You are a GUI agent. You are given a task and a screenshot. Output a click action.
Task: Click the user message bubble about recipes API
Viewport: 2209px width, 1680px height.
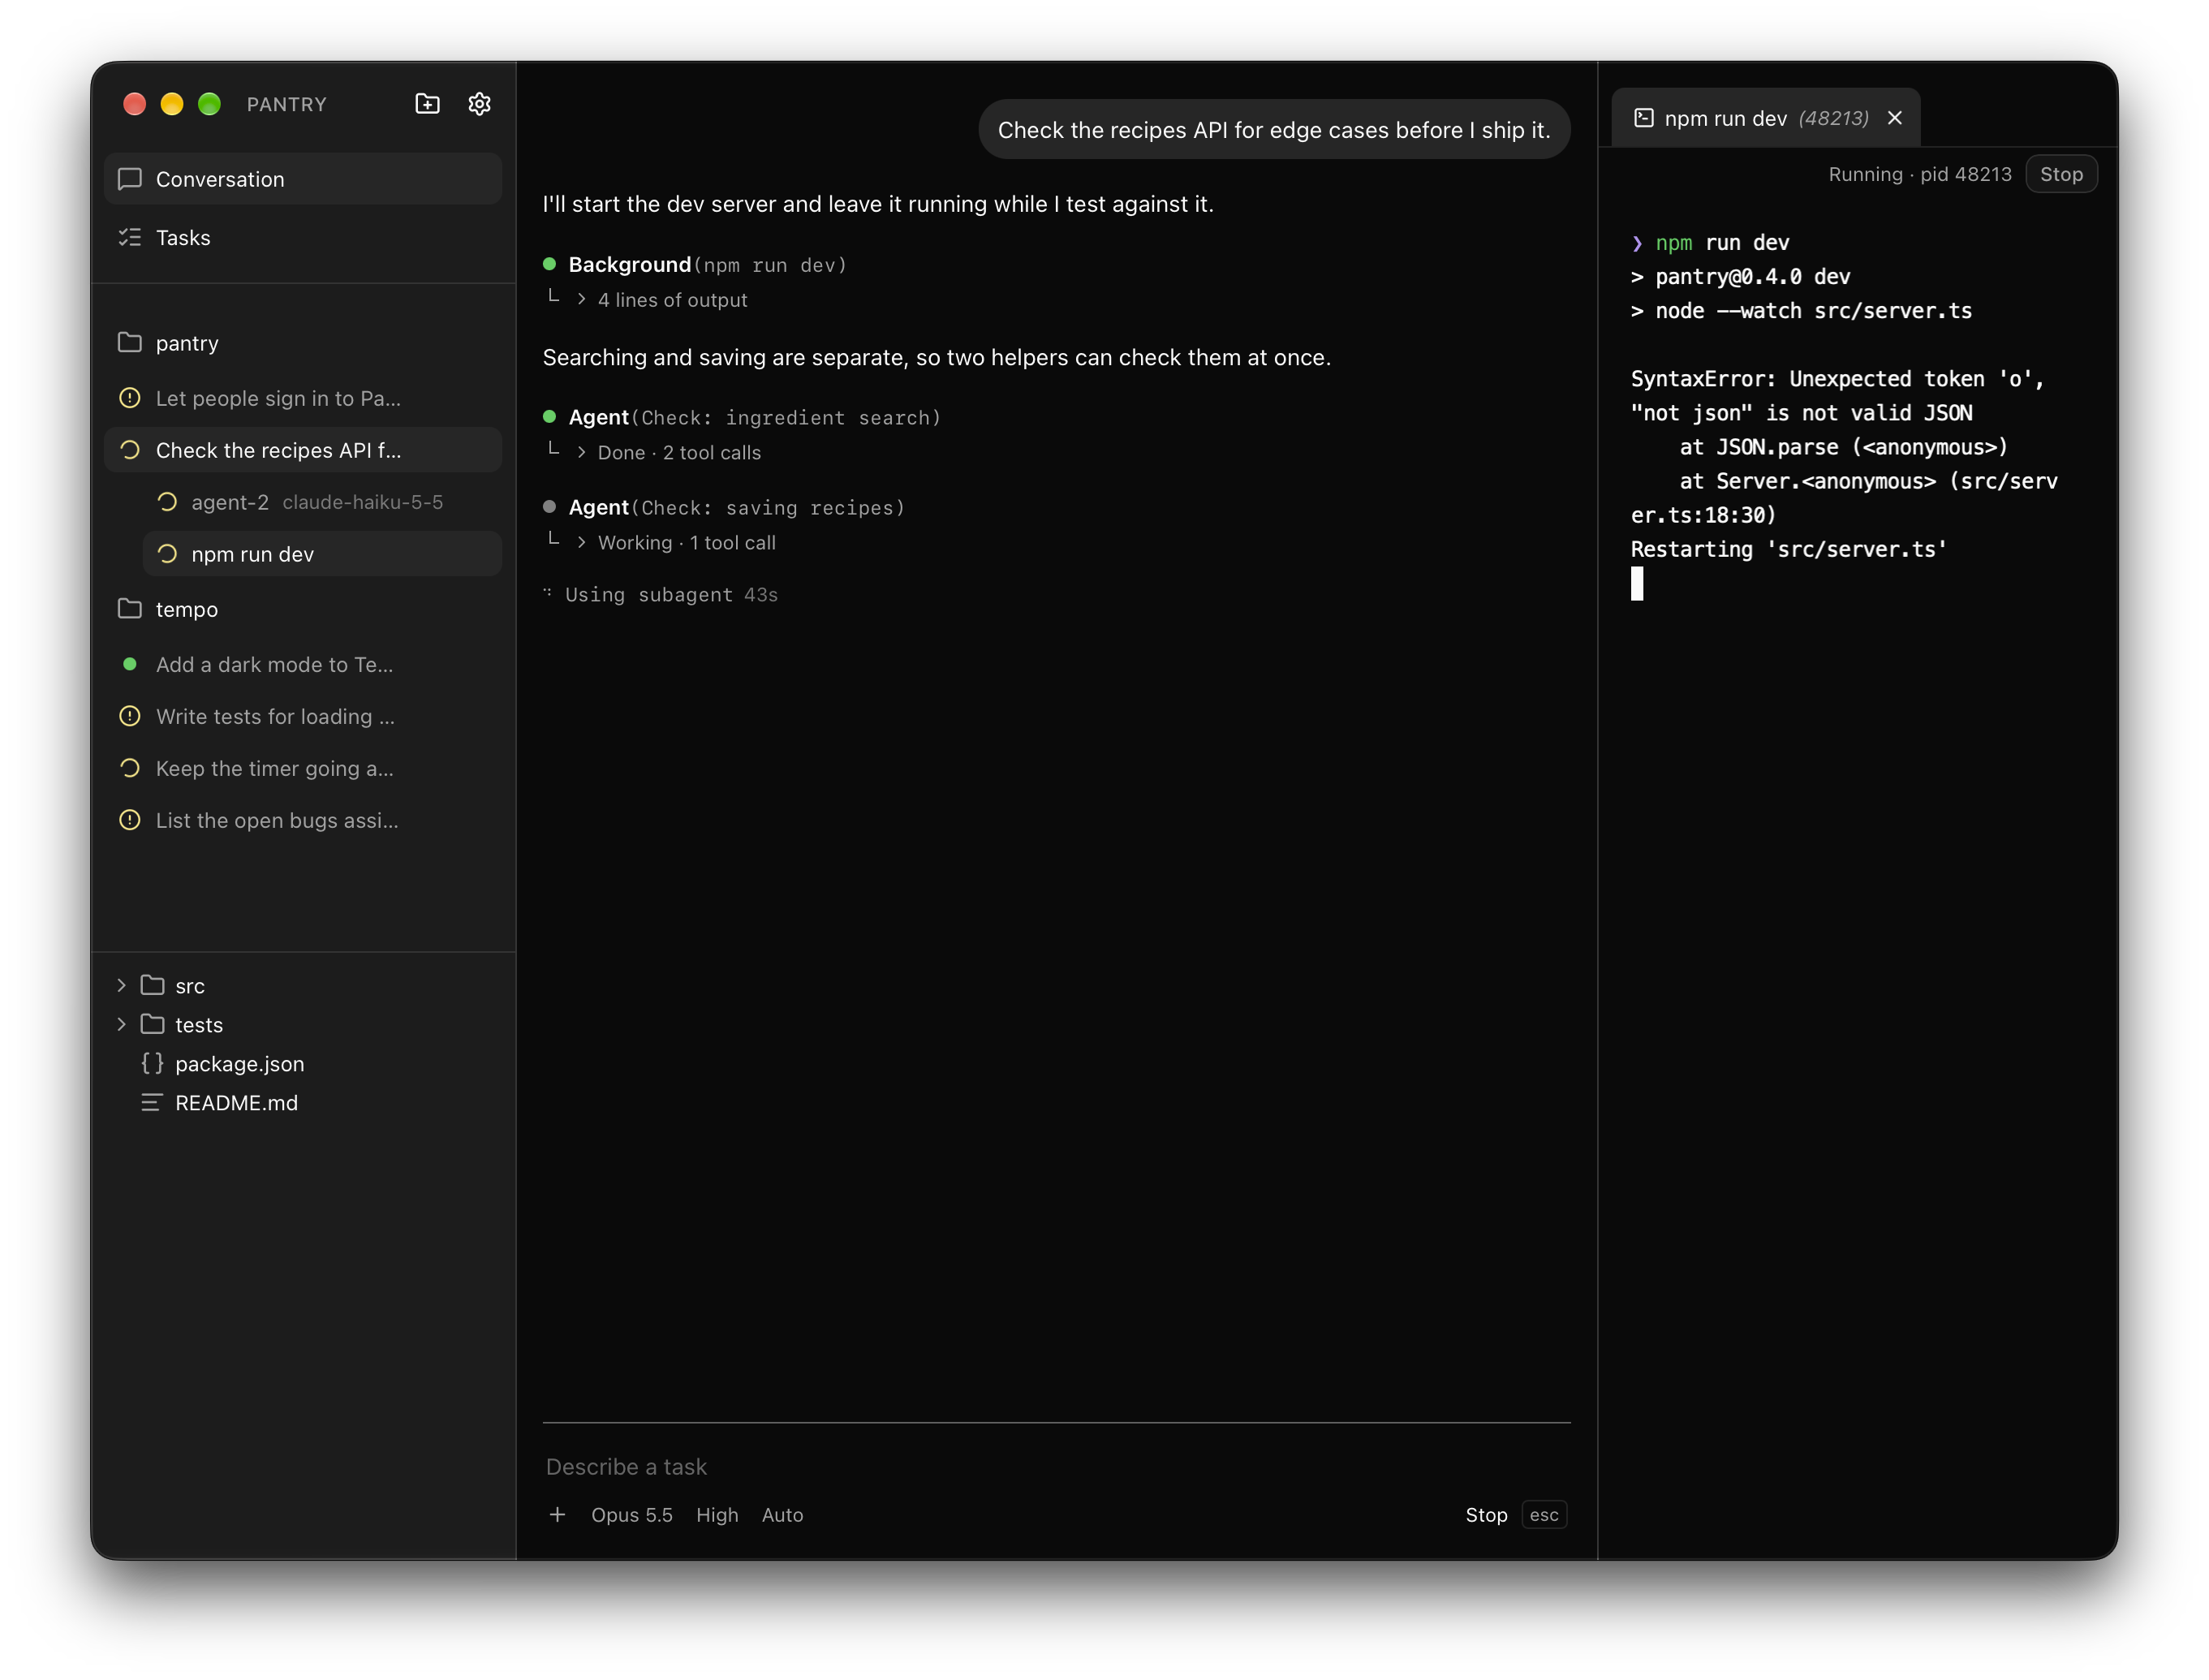point(1273,130)
